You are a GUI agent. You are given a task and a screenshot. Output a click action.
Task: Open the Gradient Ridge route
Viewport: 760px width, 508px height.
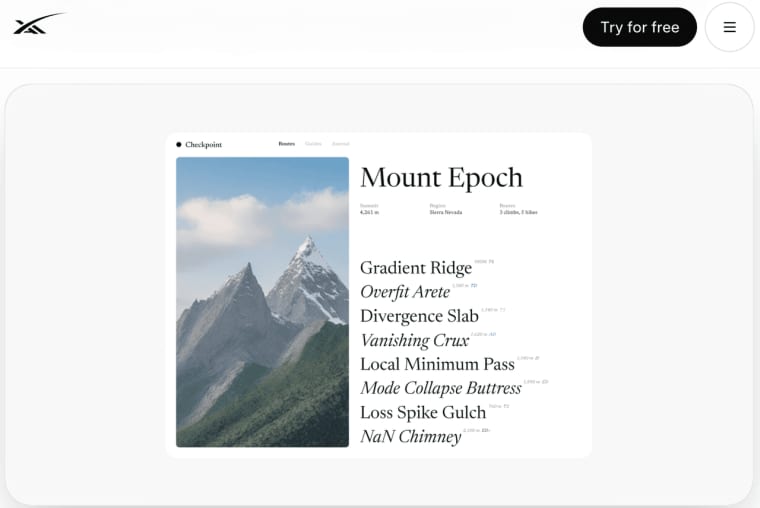416,268
